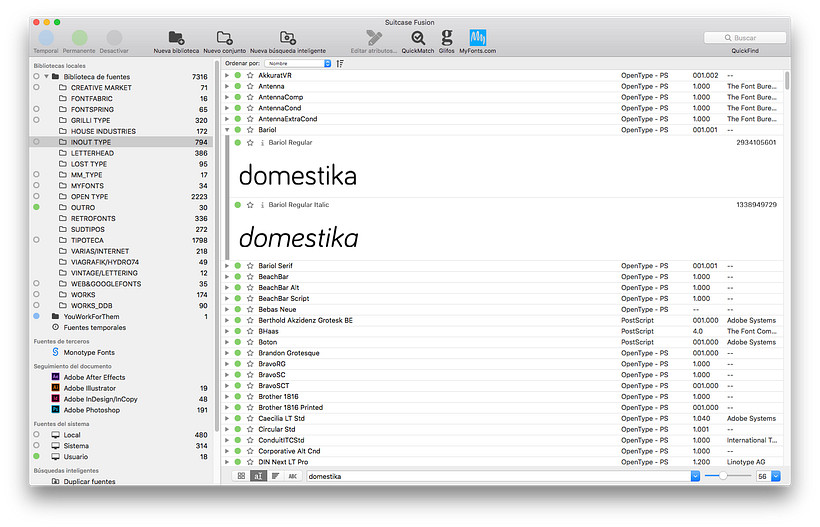Click the Buscar QuickFind search field
The width and height of the screenshot is (820, 527).
click(745, 38)
